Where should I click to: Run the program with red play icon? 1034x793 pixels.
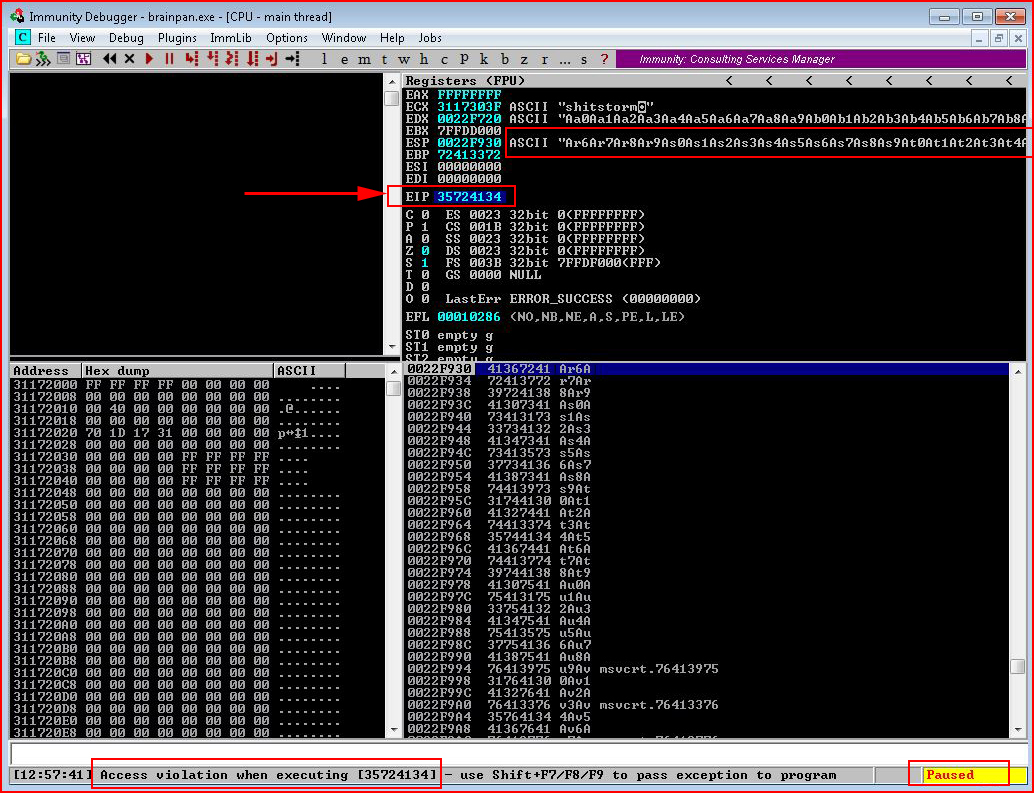coord(150,59)
